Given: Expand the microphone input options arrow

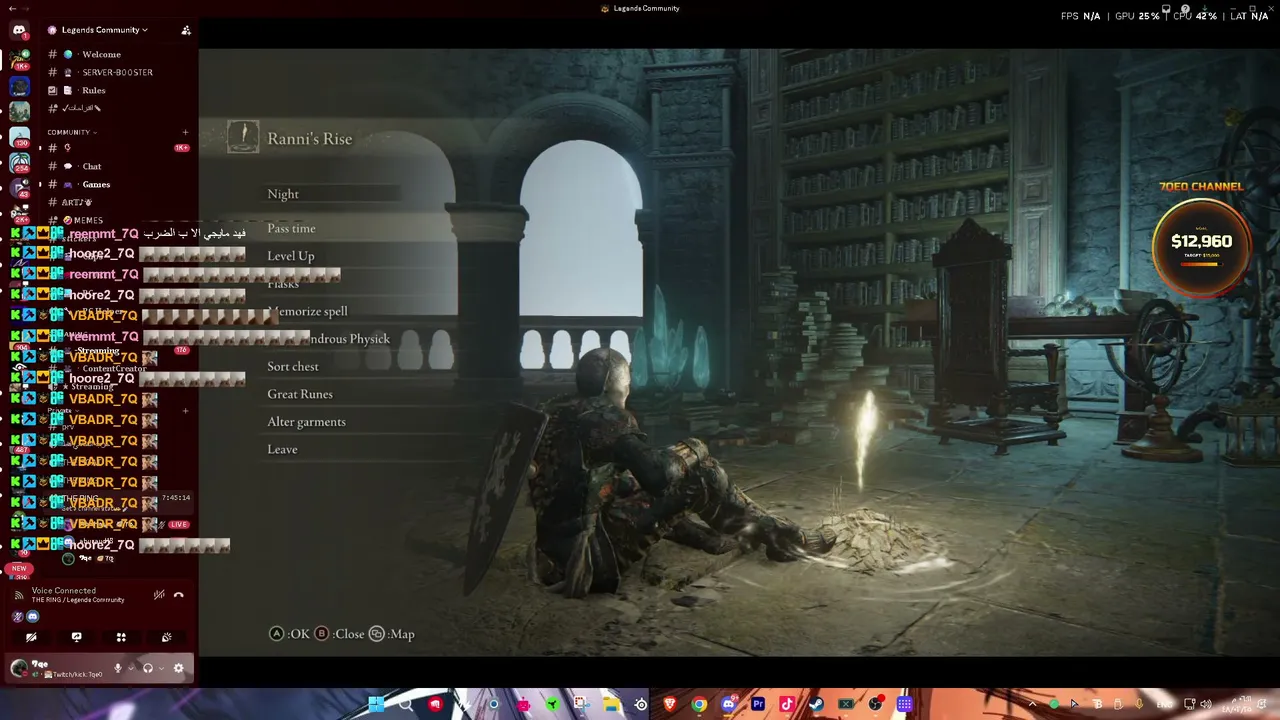Looking at the screenshot, I should click(x=130, y=668).
